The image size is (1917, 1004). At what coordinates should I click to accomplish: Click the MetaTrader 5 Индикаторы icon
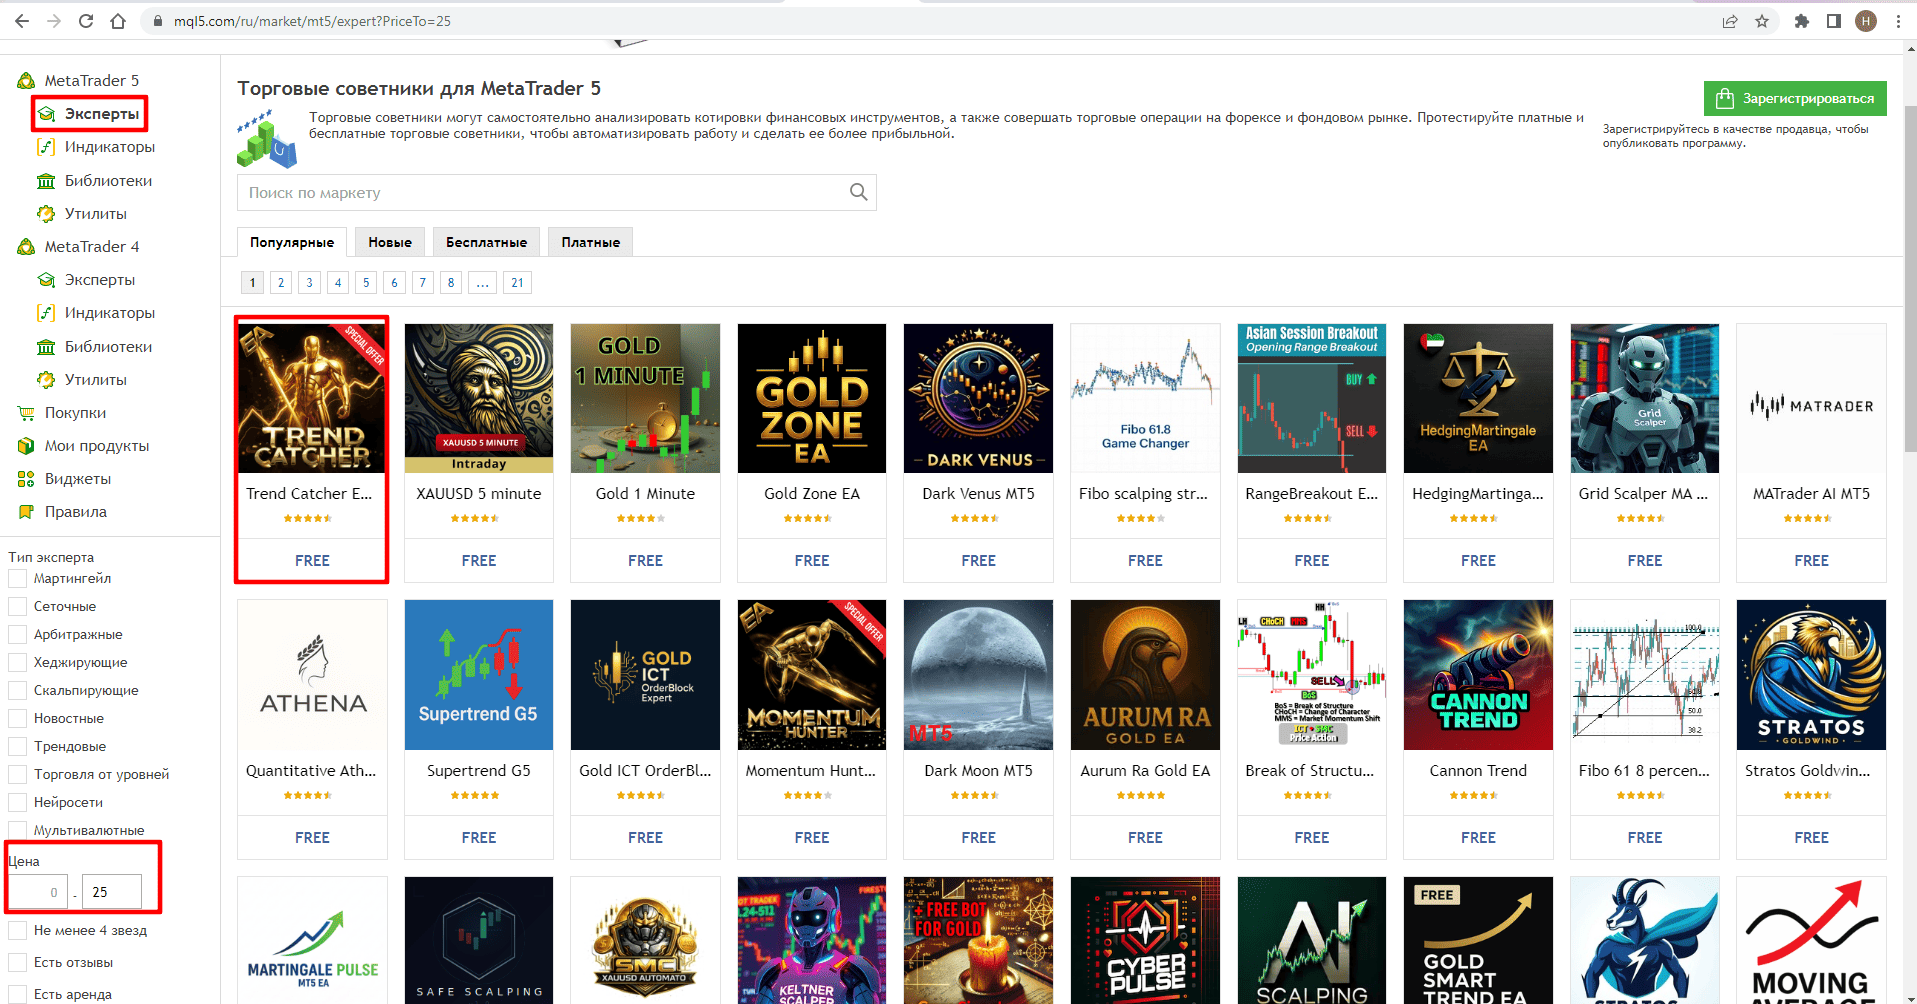coord(46,147)
